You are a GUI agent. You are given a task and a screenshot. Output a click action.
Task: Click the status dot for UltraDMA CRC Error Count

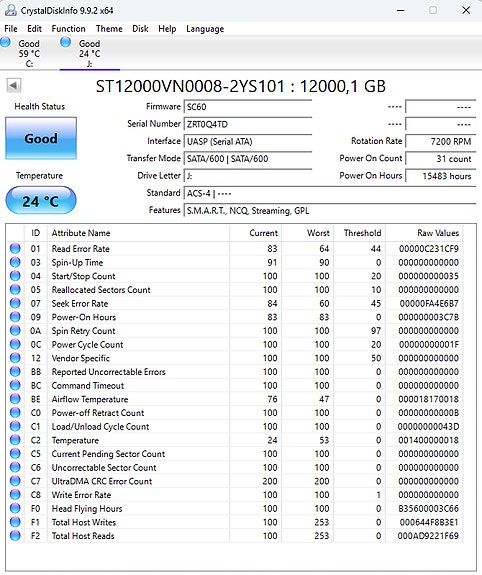[15, 481]
